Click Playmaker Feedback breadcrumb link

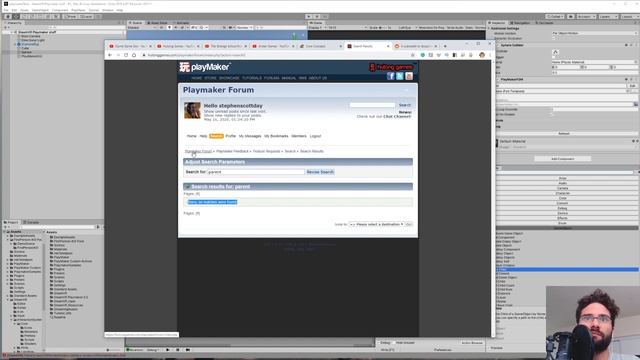coord(232,151)
